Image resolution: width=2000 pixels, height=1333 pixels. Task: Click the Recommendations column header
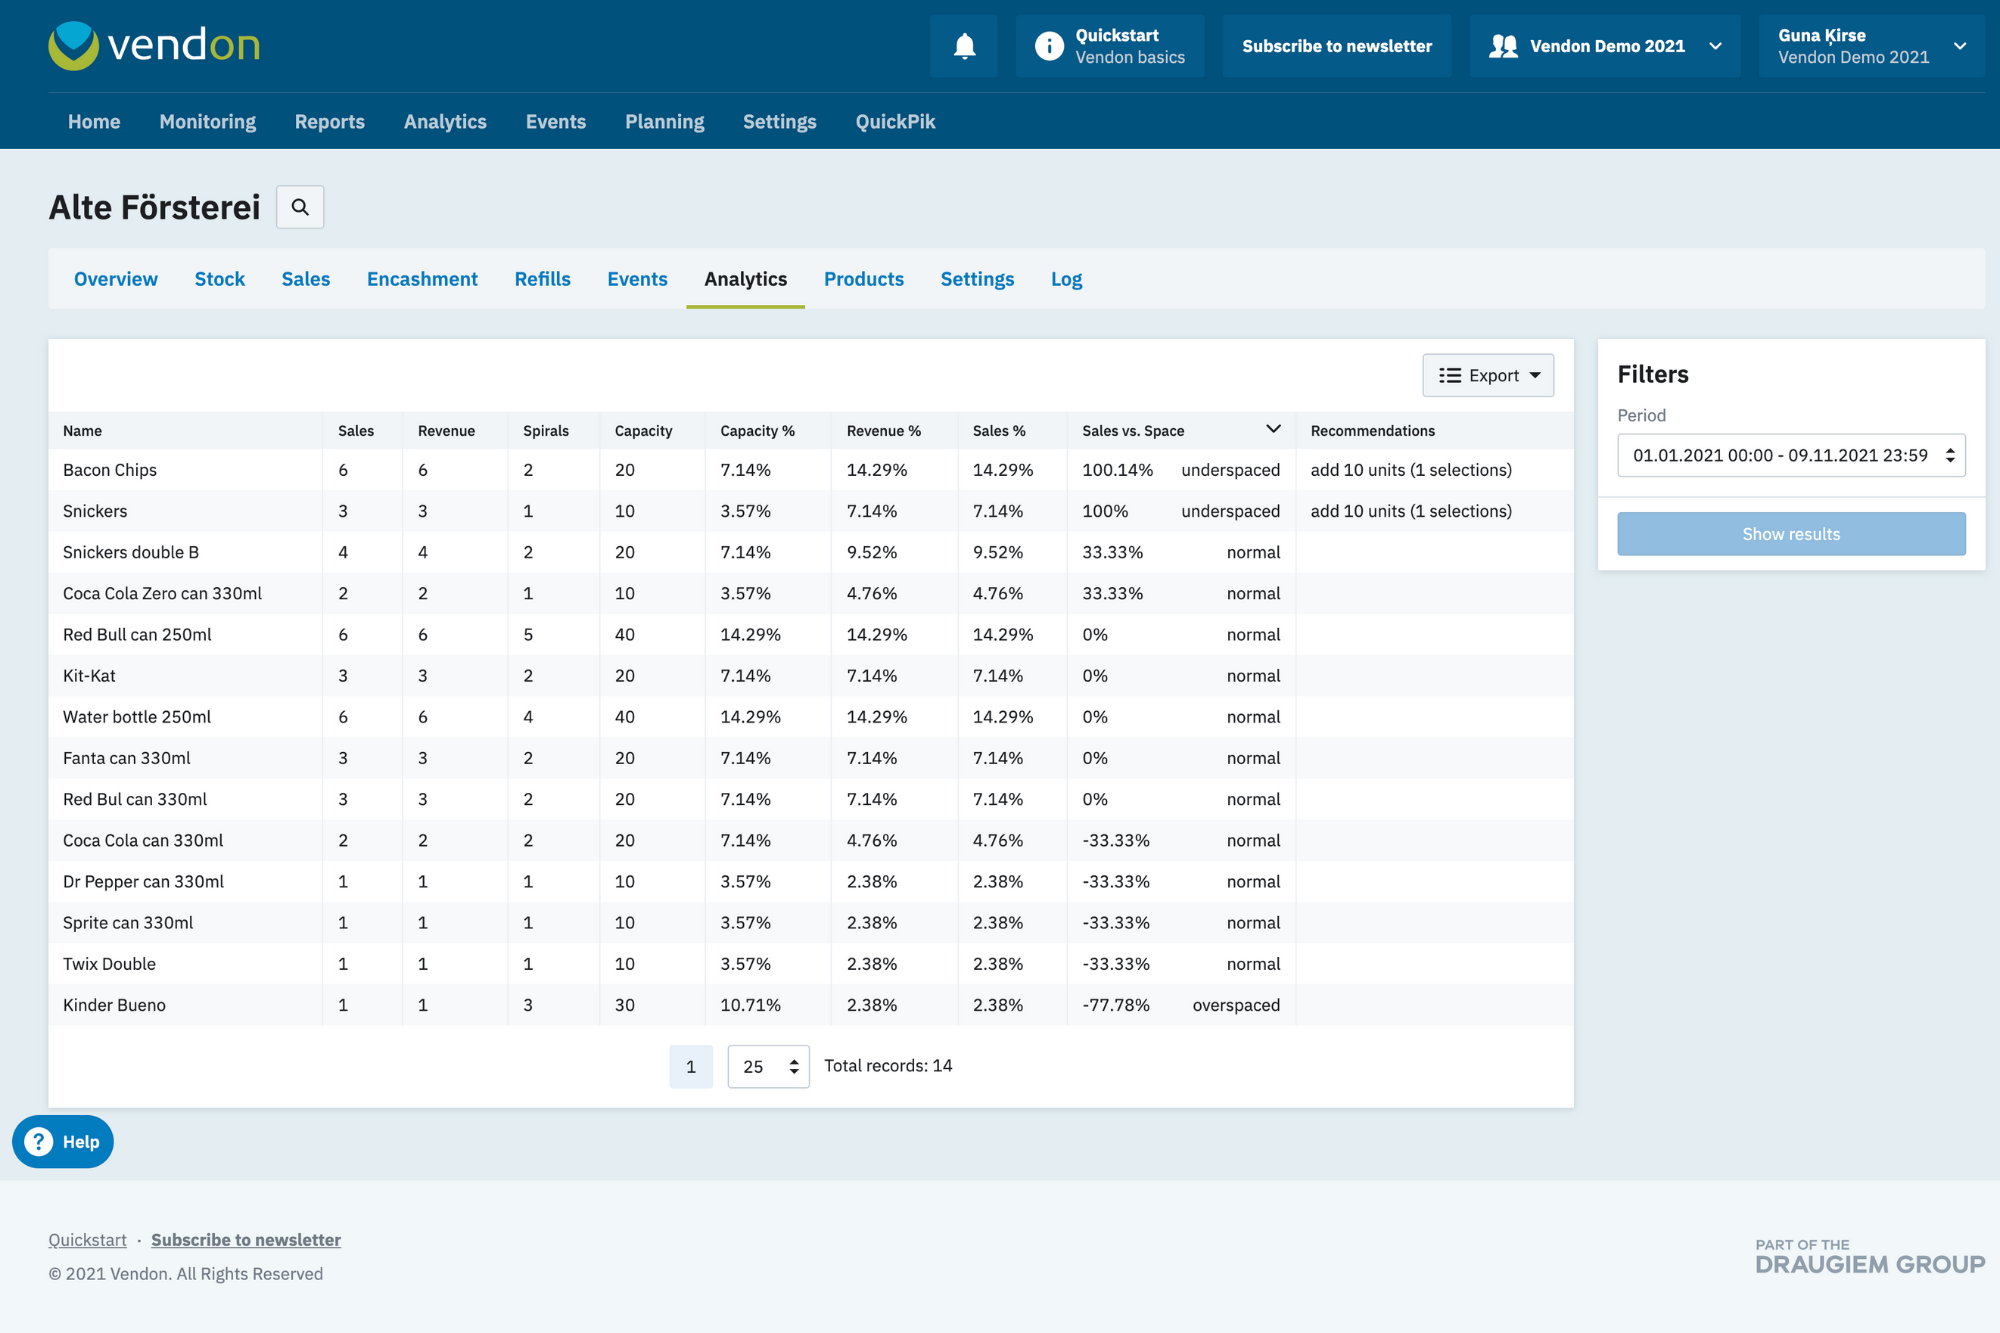tap(1372, 430)
